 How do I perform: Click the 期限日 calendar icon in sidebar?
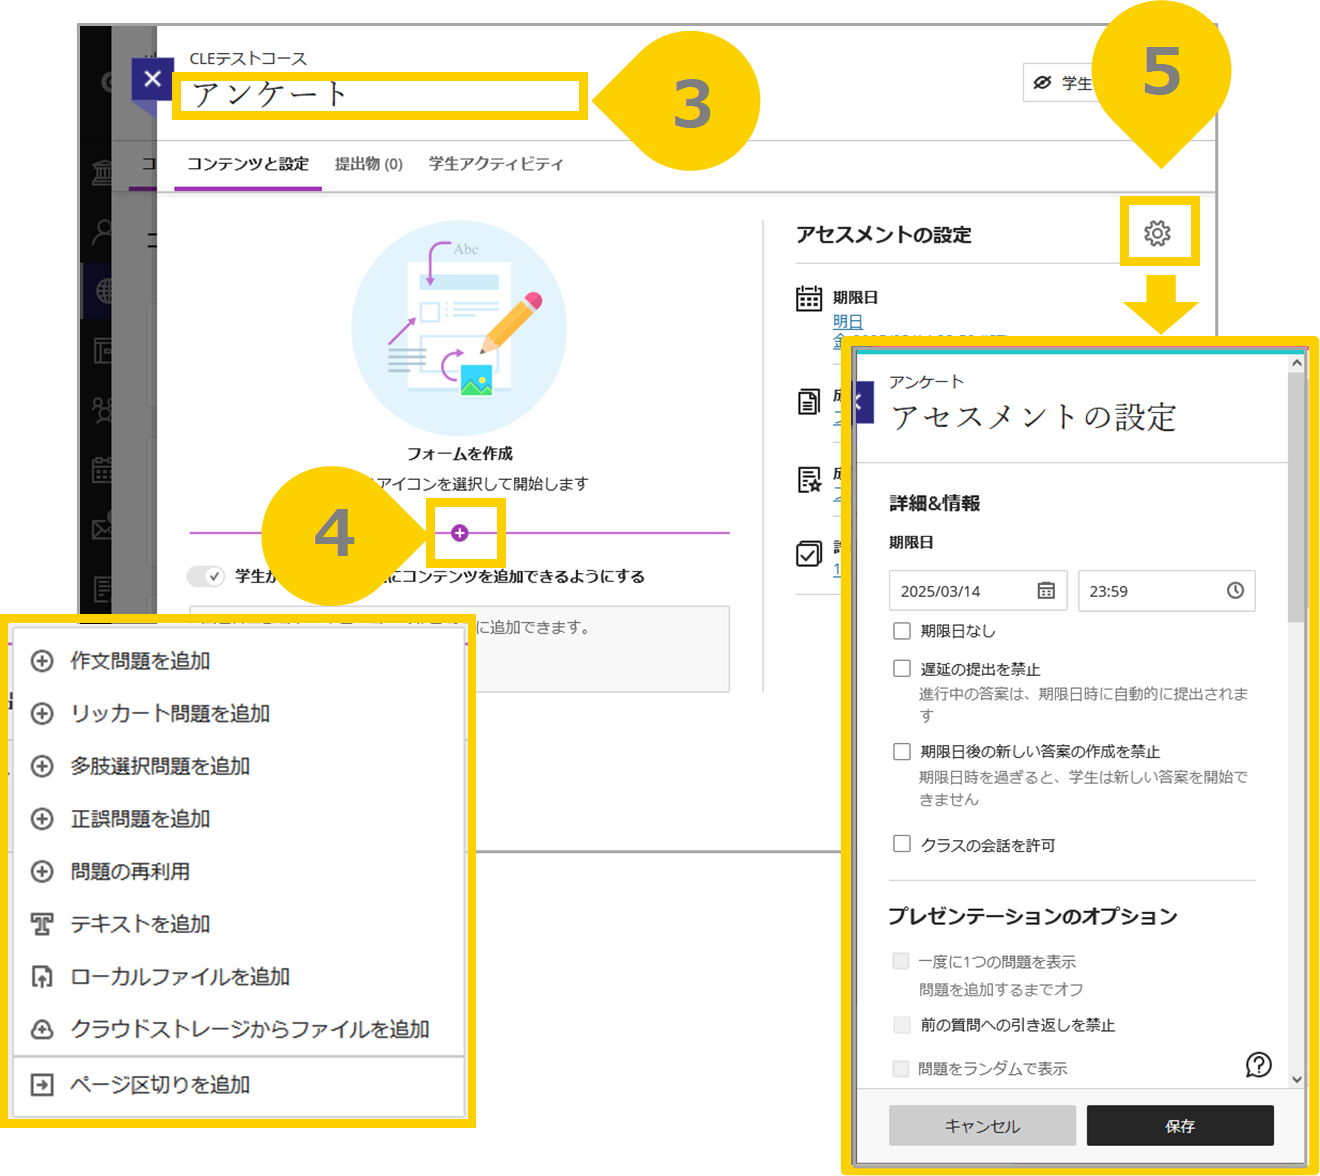(809, 298)
